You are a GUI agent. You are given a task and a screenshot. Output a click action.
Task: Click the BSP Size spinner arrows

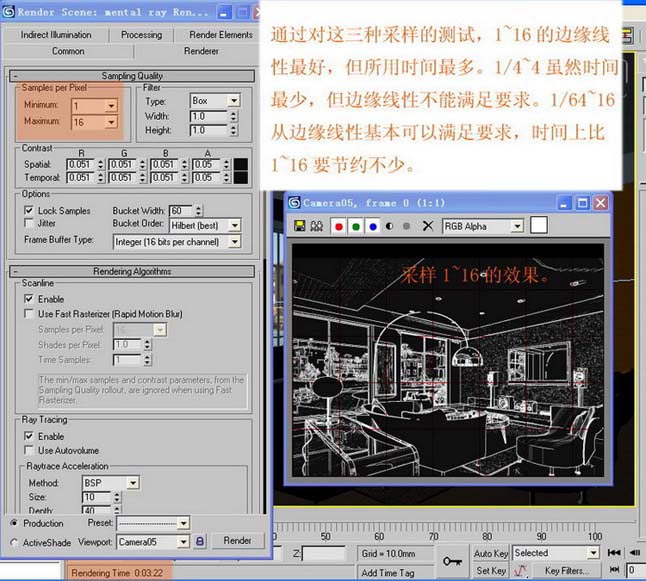117,497
